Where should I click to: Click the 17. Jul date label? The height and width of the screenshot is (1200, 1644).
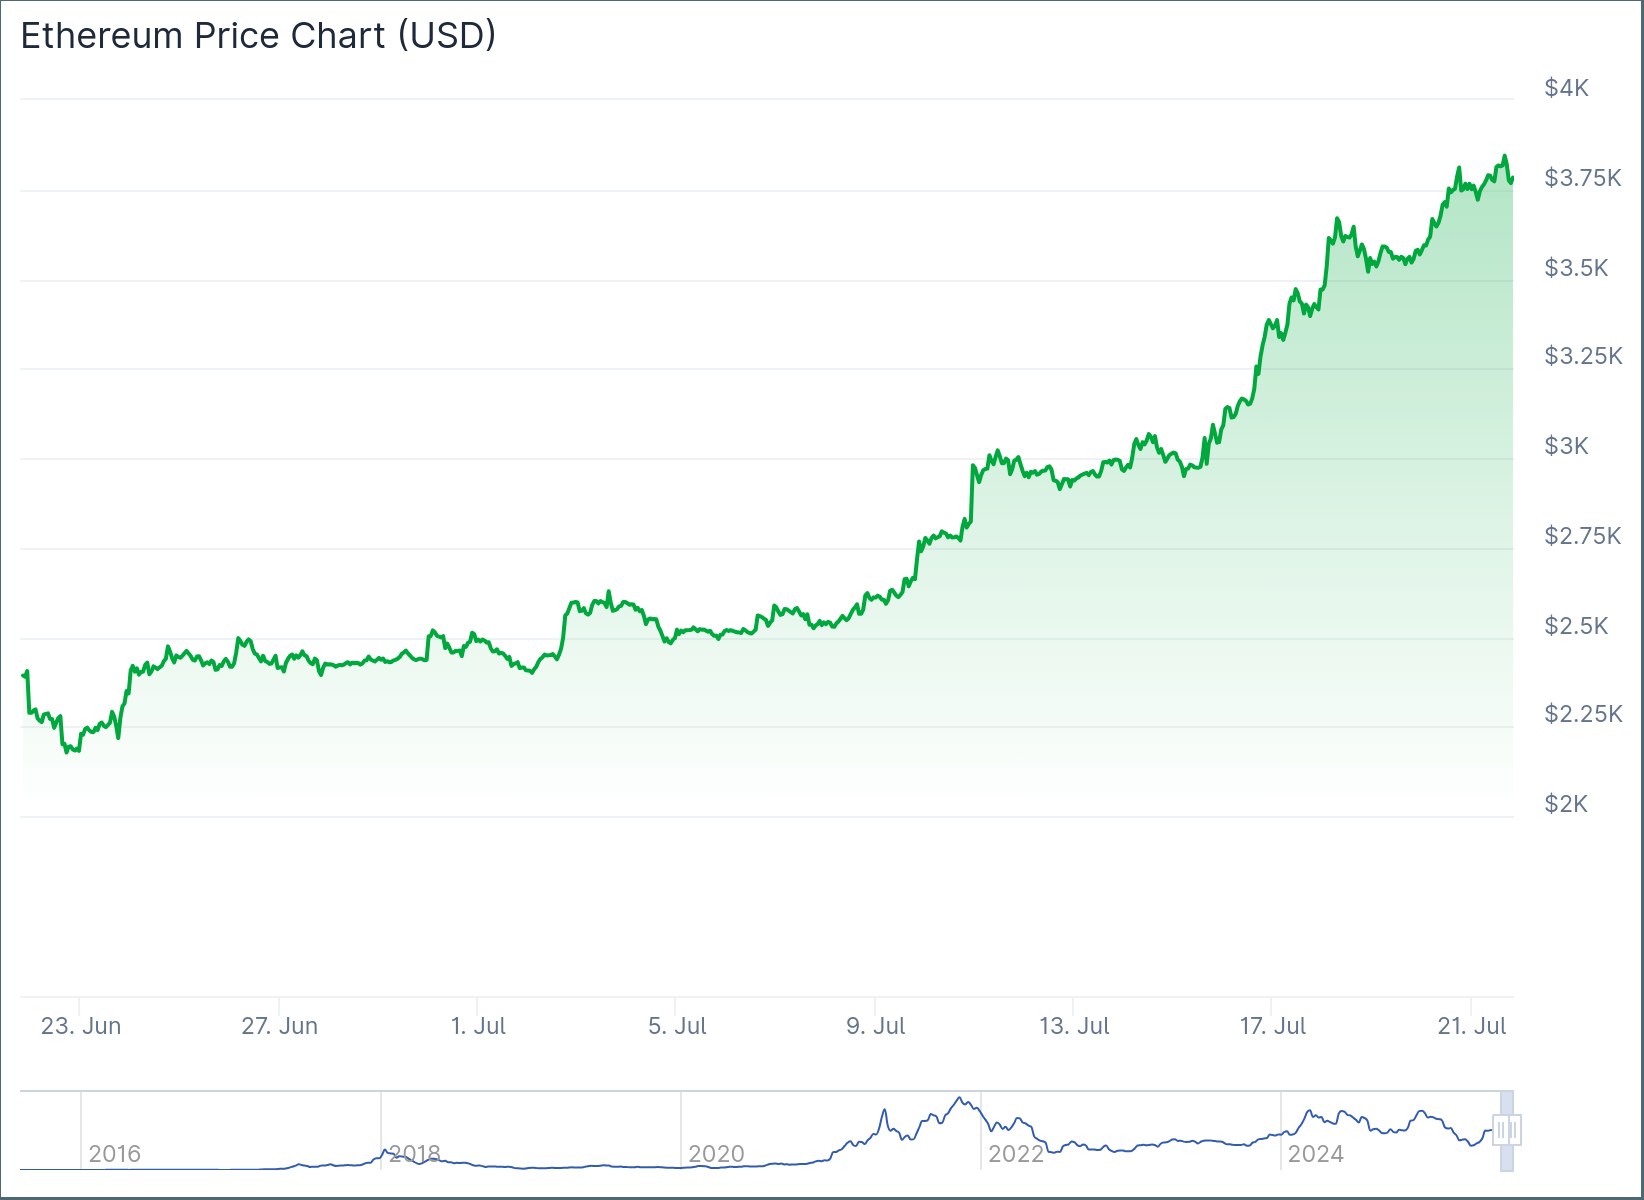1273,1026
